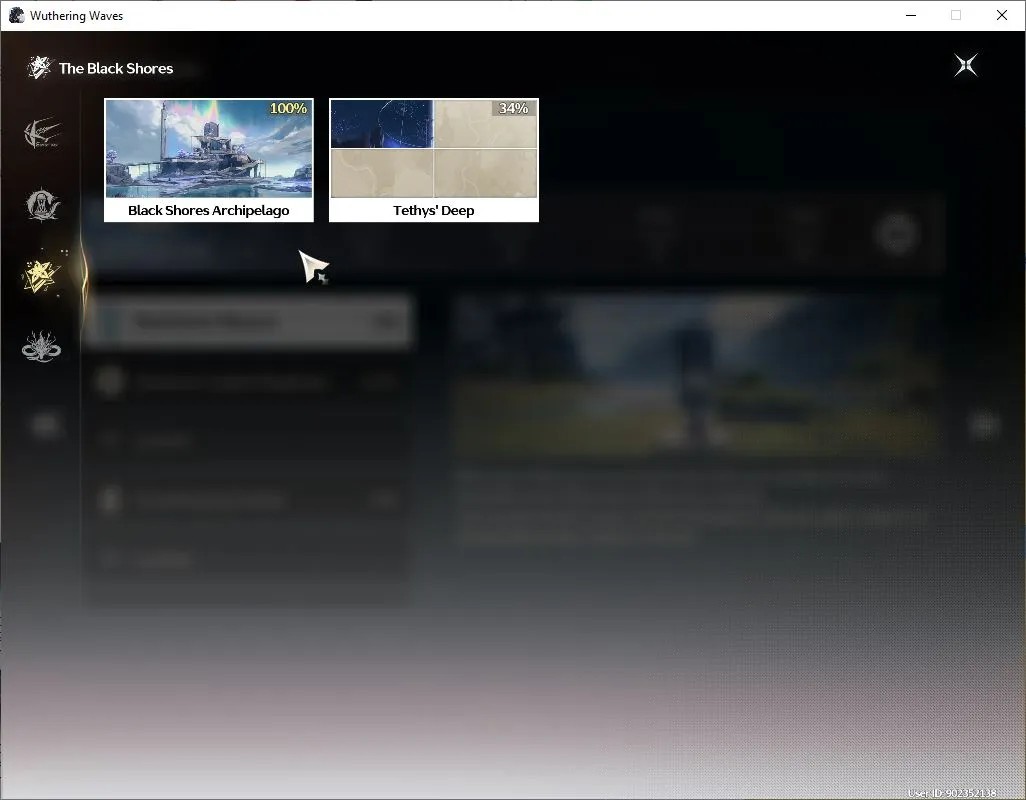Click The Black Shores title text
1026x800 pixels.
[116, 68]
